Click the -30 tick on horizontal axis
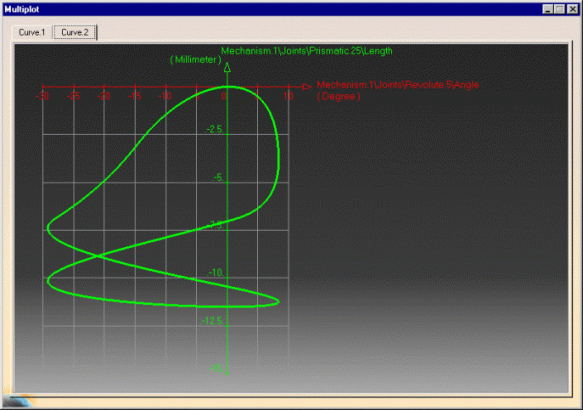The width and height of the screenshot is (583, 410). pos(42,96)
